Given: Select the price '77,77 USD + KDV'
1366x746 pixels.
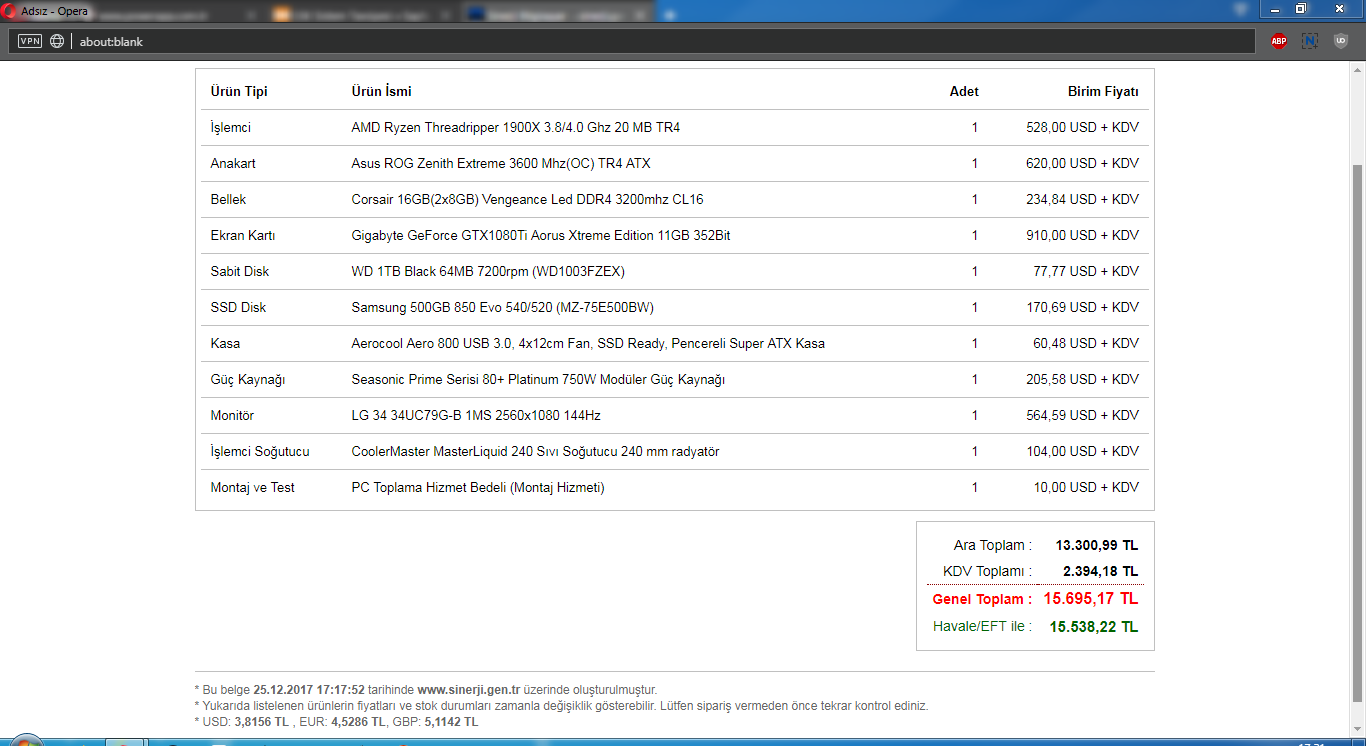Looking at the screenshot, I should pos(1086,271).
